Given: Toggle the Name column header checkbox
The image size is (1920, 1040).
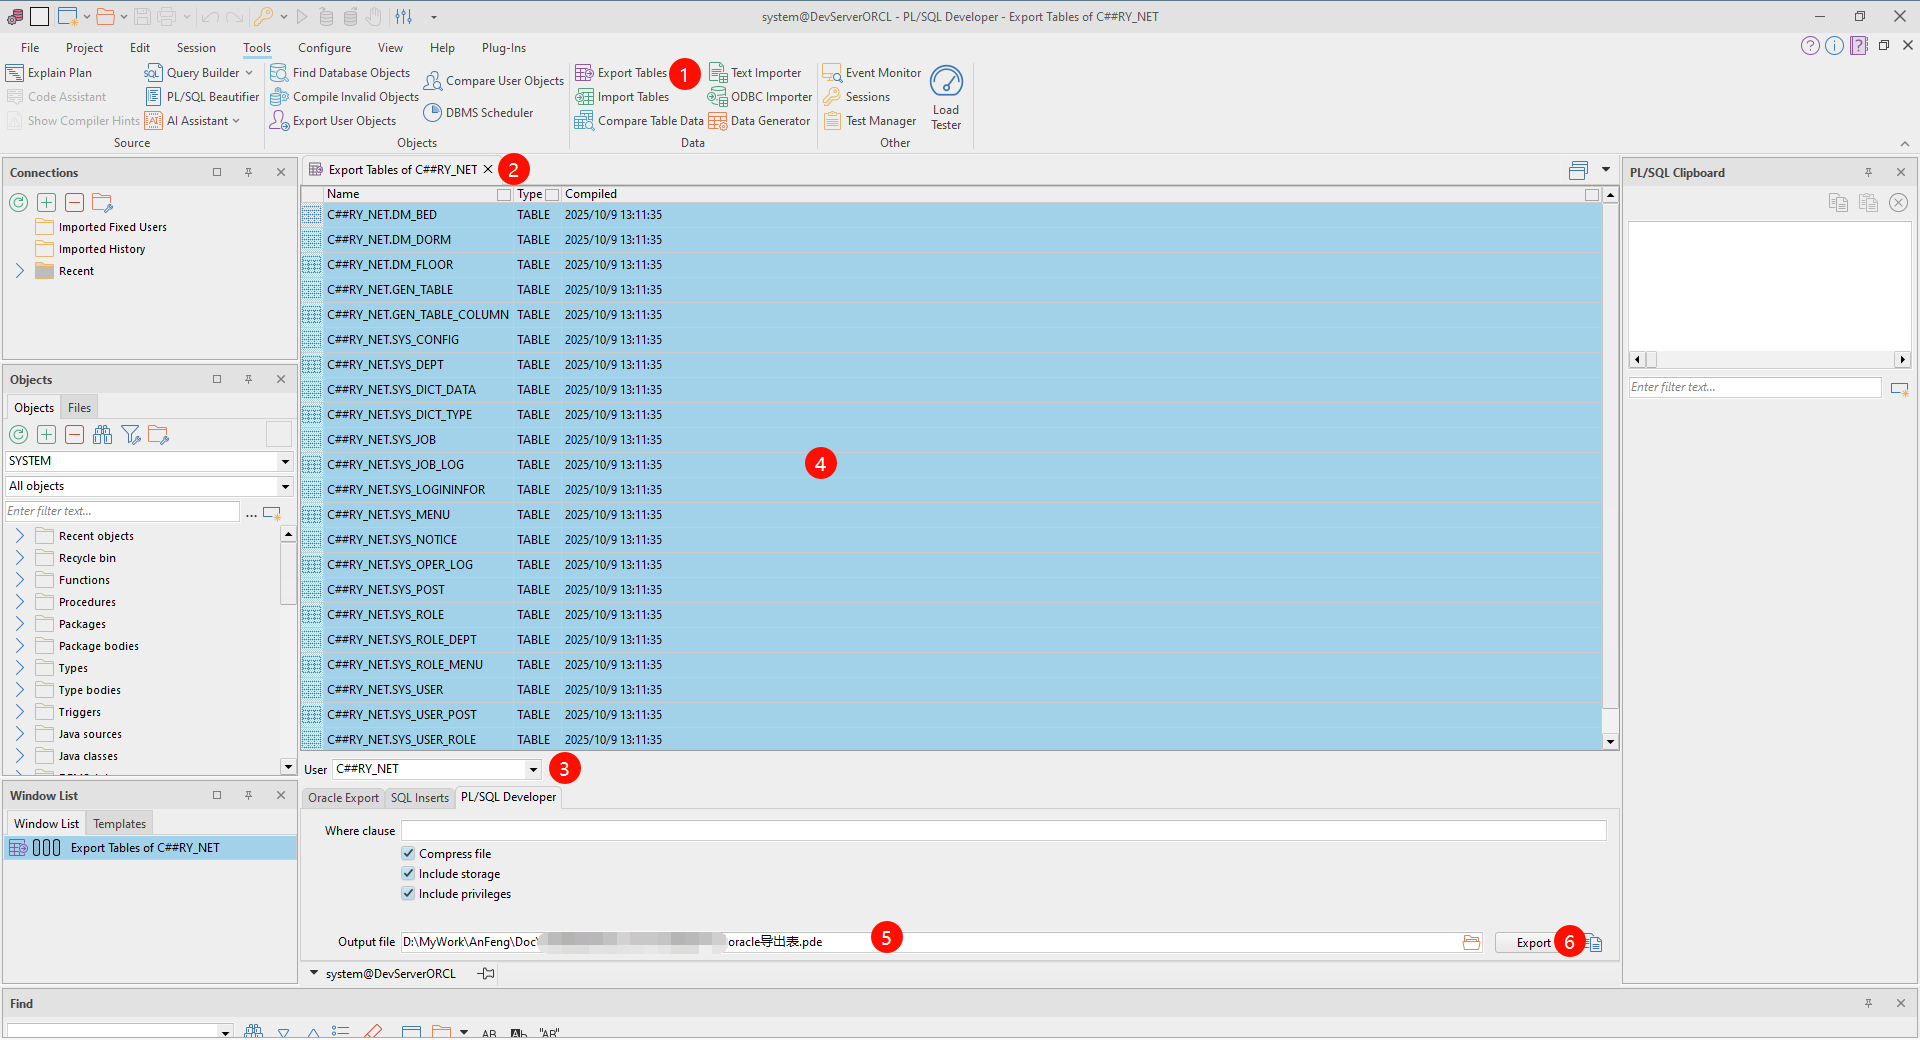Looking at the screenshot, I should pyautogui.click(x=504, y=195).
